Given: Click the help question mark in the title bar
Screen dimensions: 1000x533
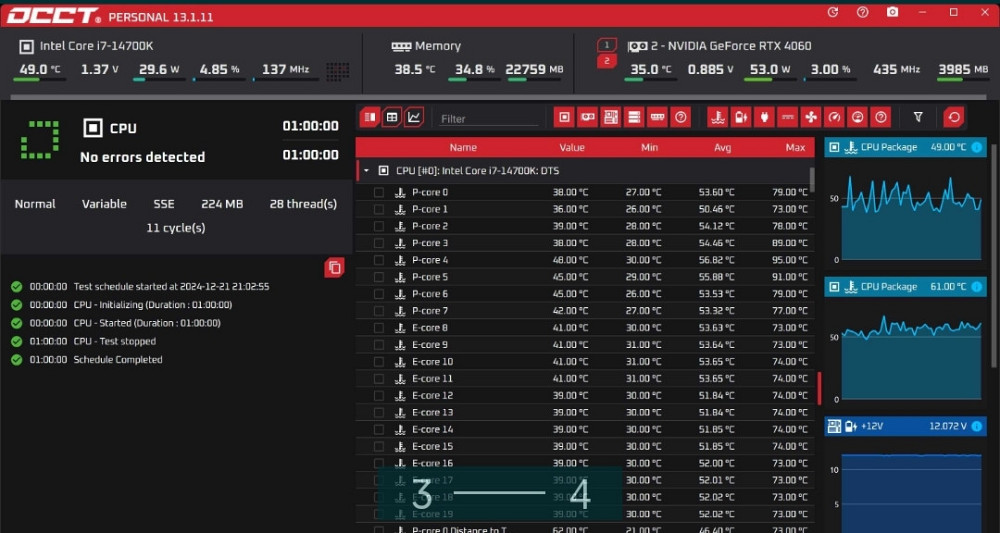Looking at the screenshot, I should (x=862, y=12).
